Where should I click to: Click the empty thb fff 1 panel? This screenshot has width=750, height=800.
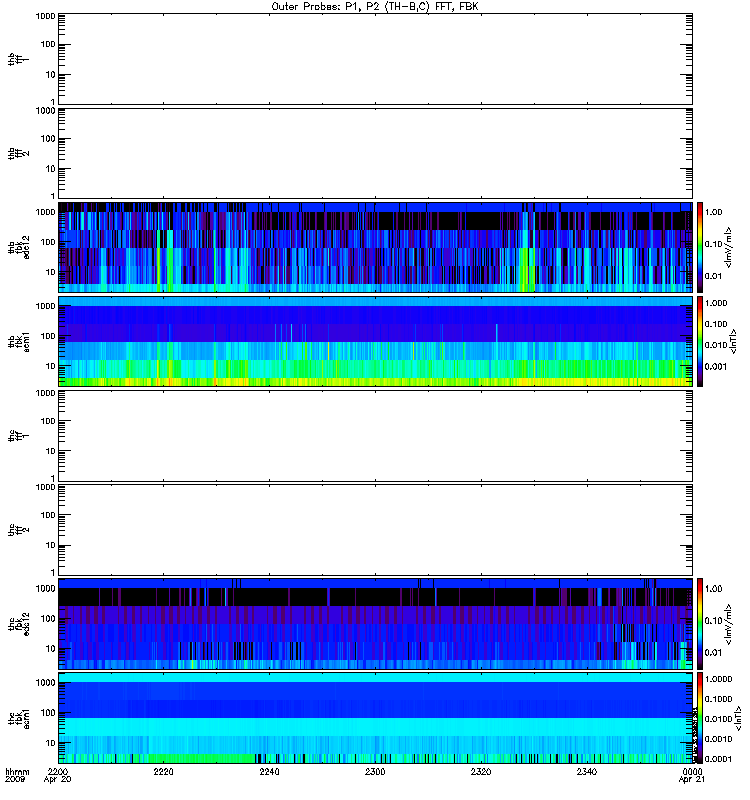click(375, 59)
